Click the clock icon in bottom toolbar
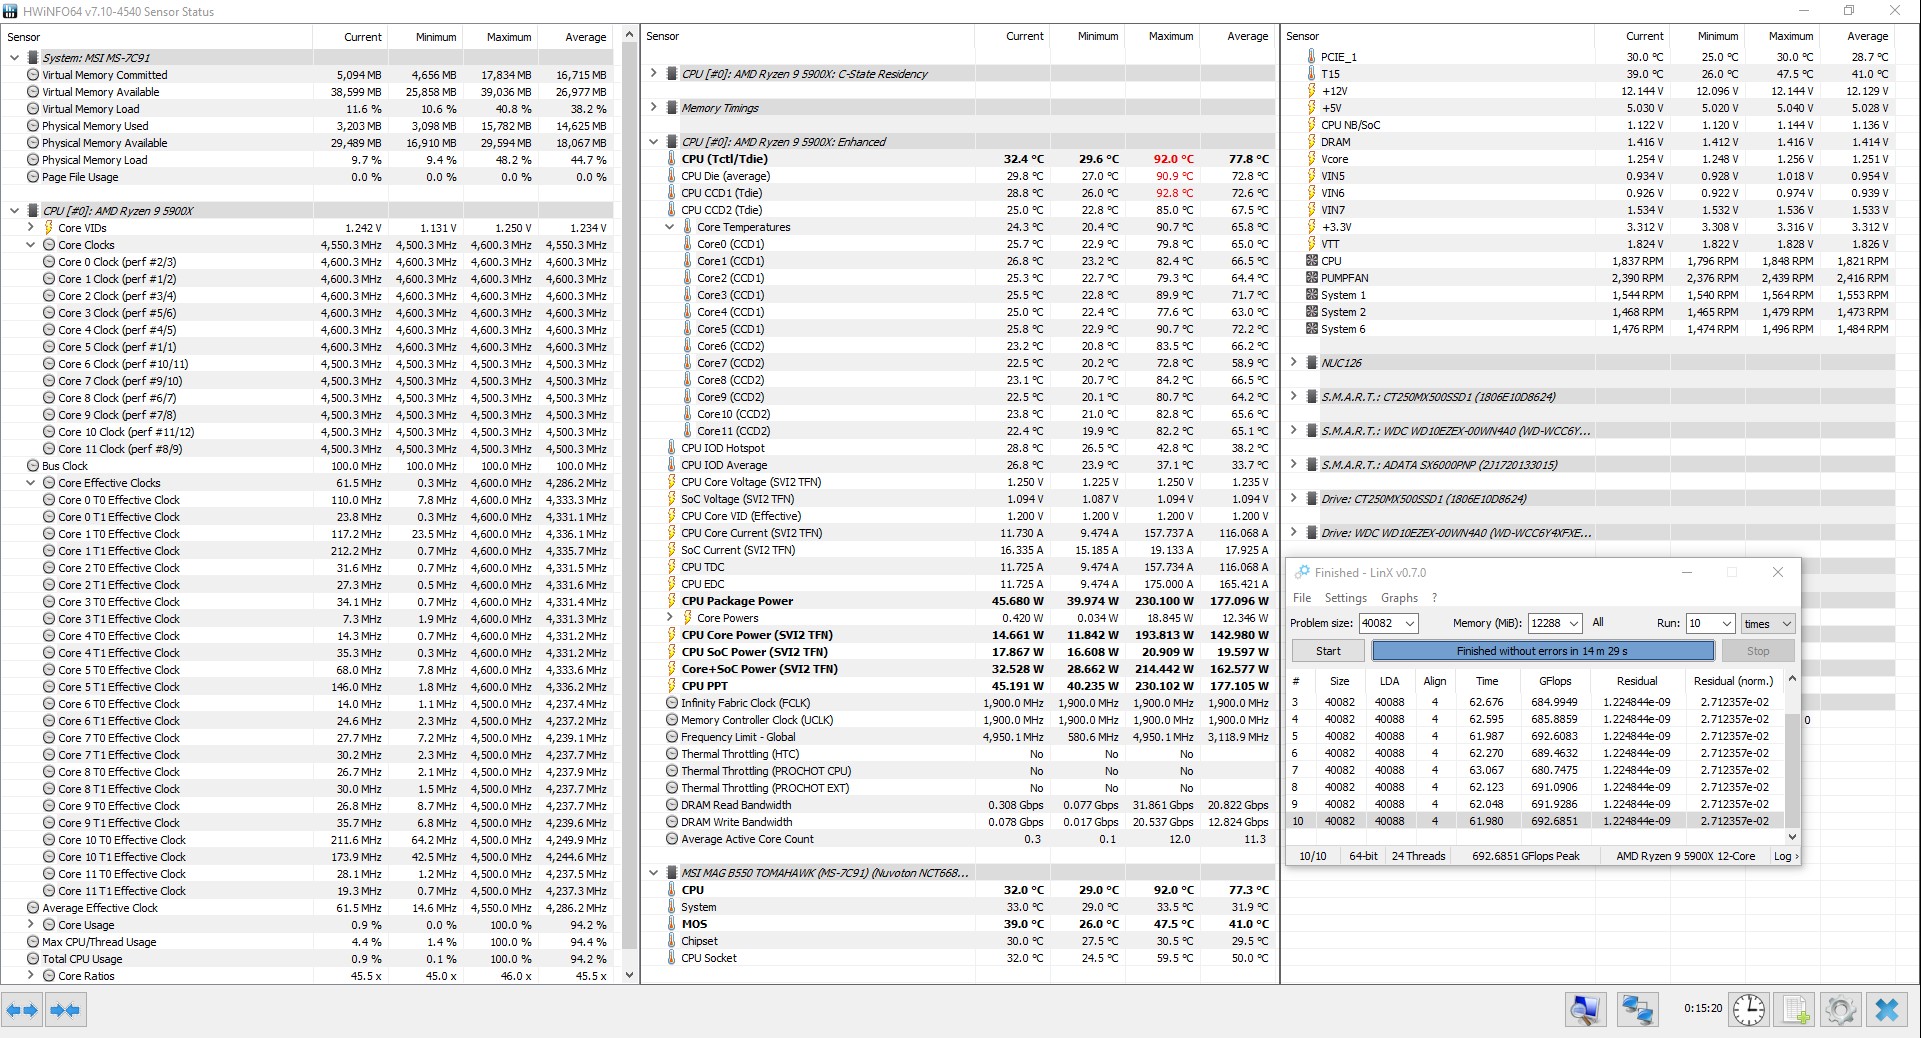The width and height of the screenshot is (1921, 1038). (x=1748, y=1010)
